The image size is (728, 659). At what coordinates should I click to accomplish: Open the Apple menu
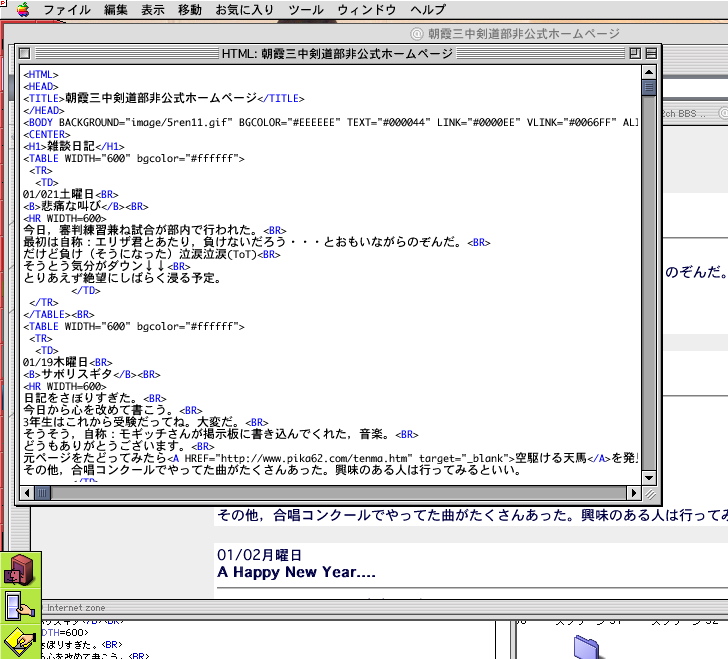point(22,10)
